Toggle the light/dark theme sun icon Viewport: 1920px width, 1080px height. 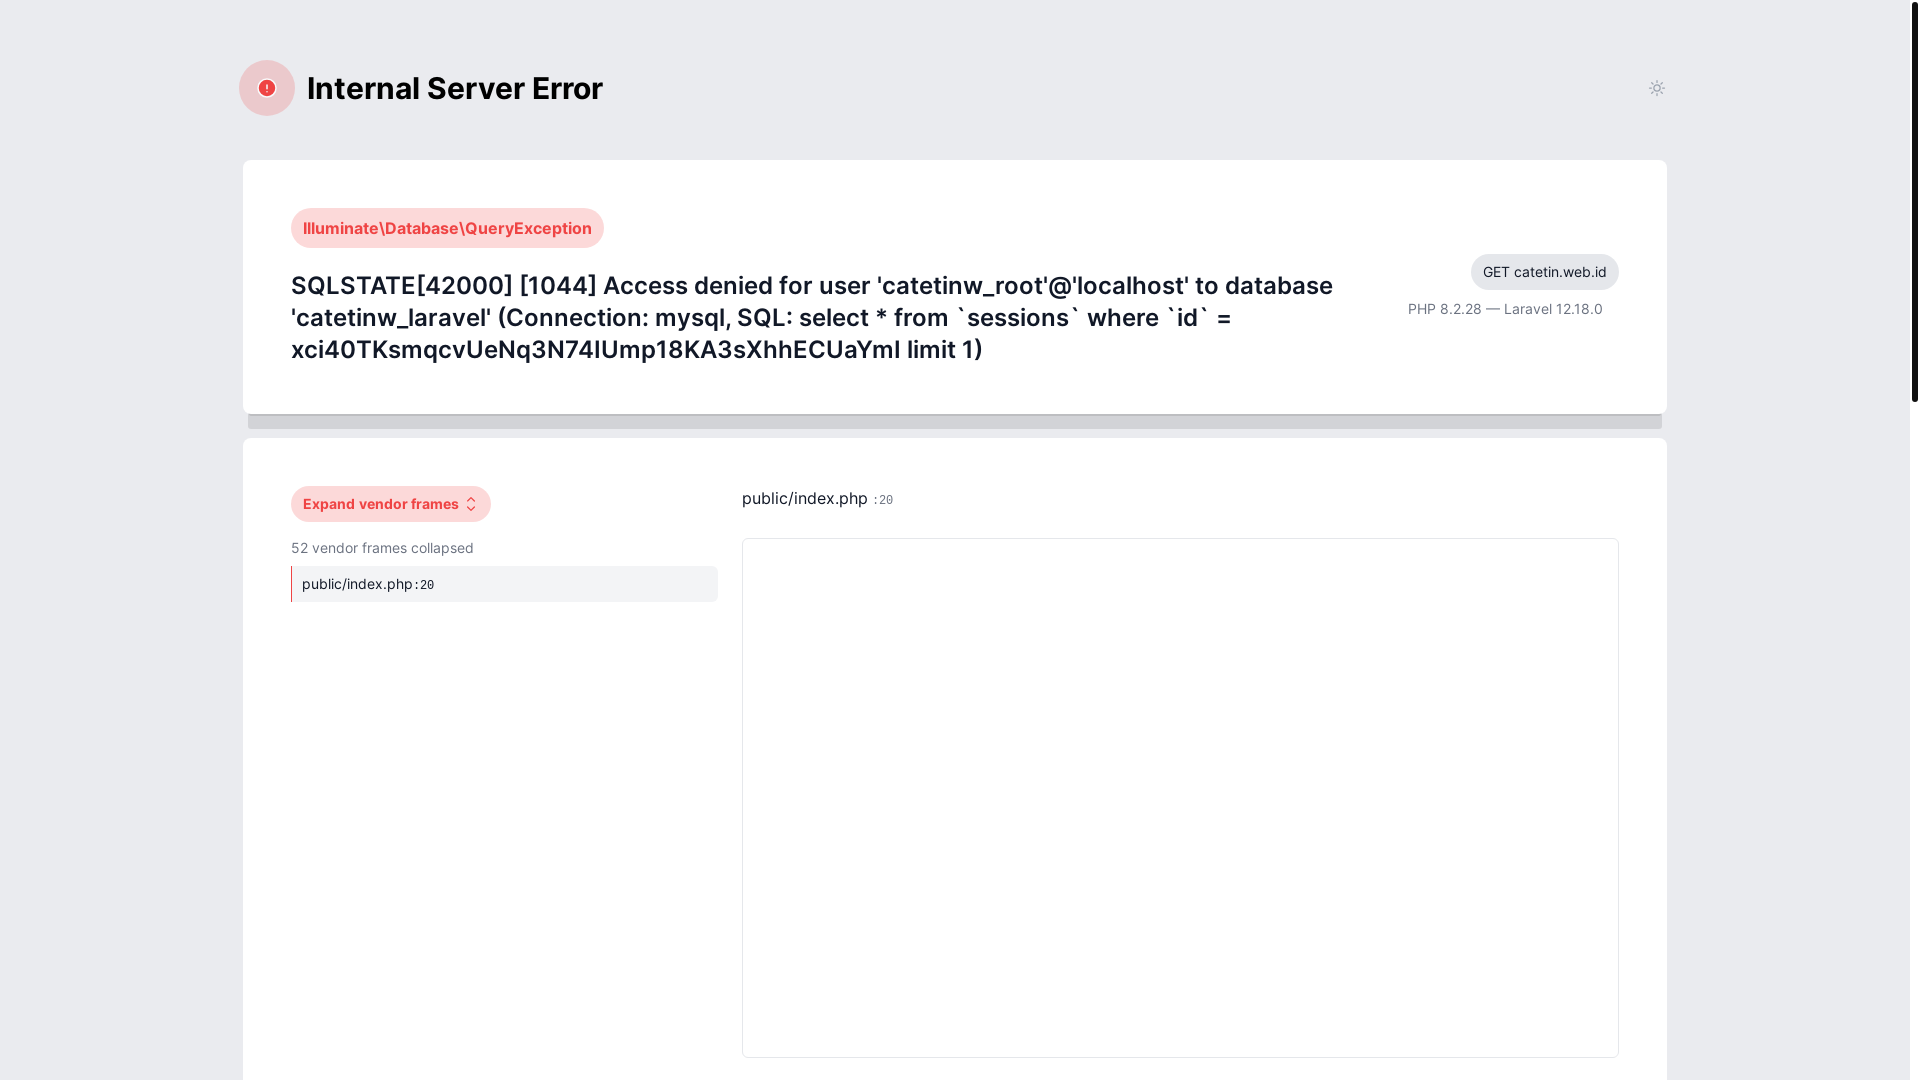tap(1656, 88)
